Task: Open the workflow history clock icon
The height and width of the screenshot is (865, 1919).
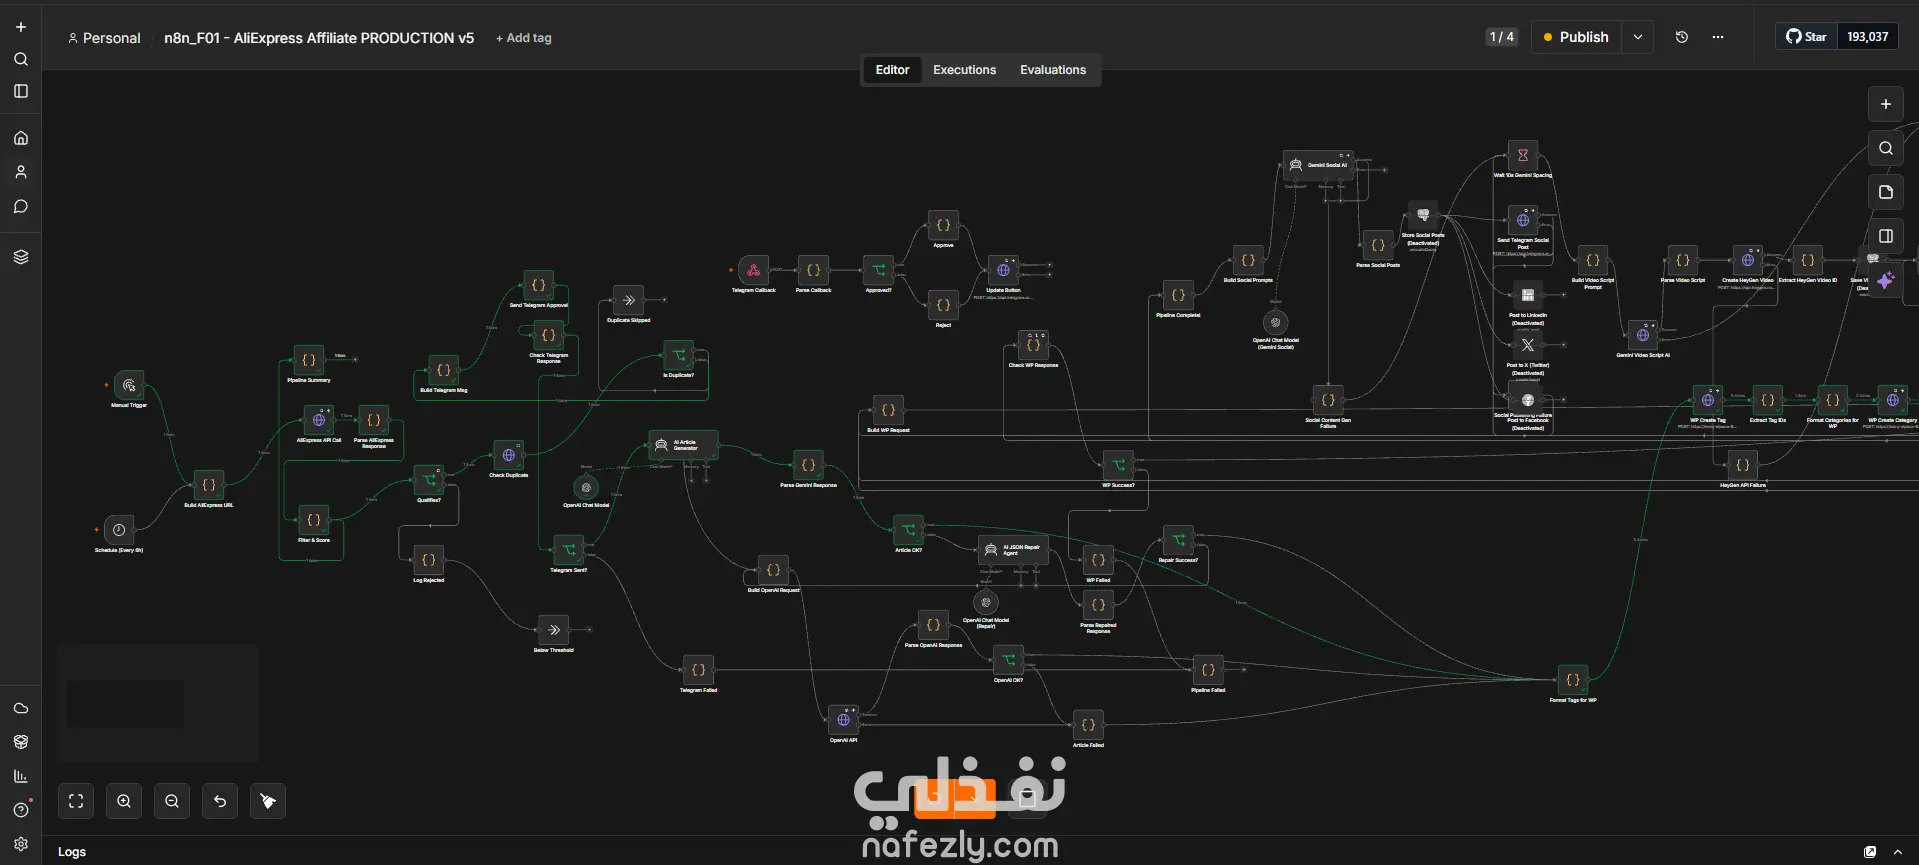Action: 1682,37
